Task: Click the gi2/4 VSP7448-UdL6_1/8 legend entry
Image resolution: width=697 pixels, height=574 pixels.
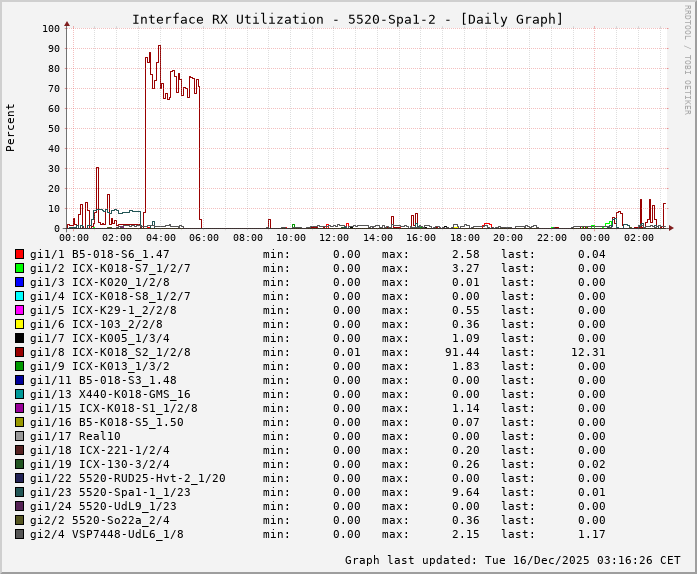Action: click(x=107, y=534)
